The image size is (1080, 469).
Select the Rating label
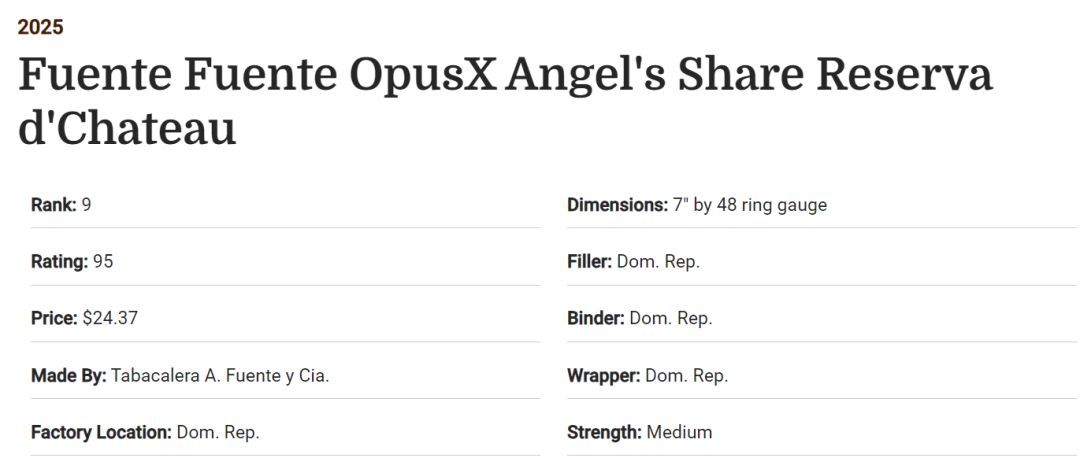(x=60, y=262)
